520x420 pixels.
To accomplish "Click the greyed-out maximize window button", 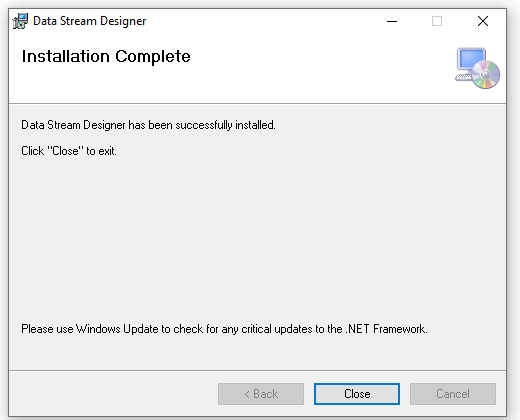I will tap(437, 21).
